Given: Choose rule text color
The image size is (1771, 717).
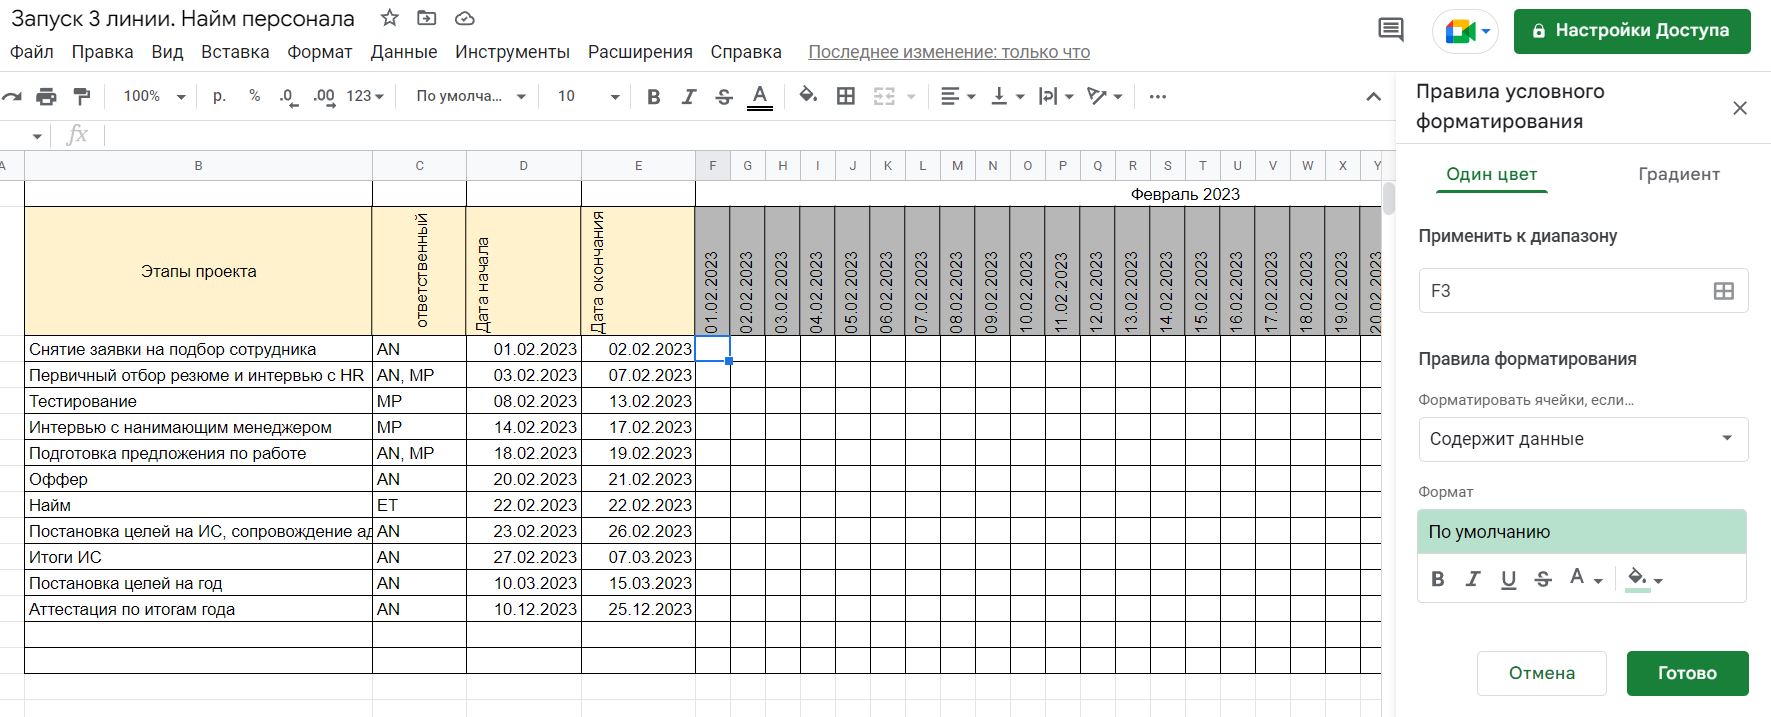Looking at the screenshot, I should [x=1585, y=579].
